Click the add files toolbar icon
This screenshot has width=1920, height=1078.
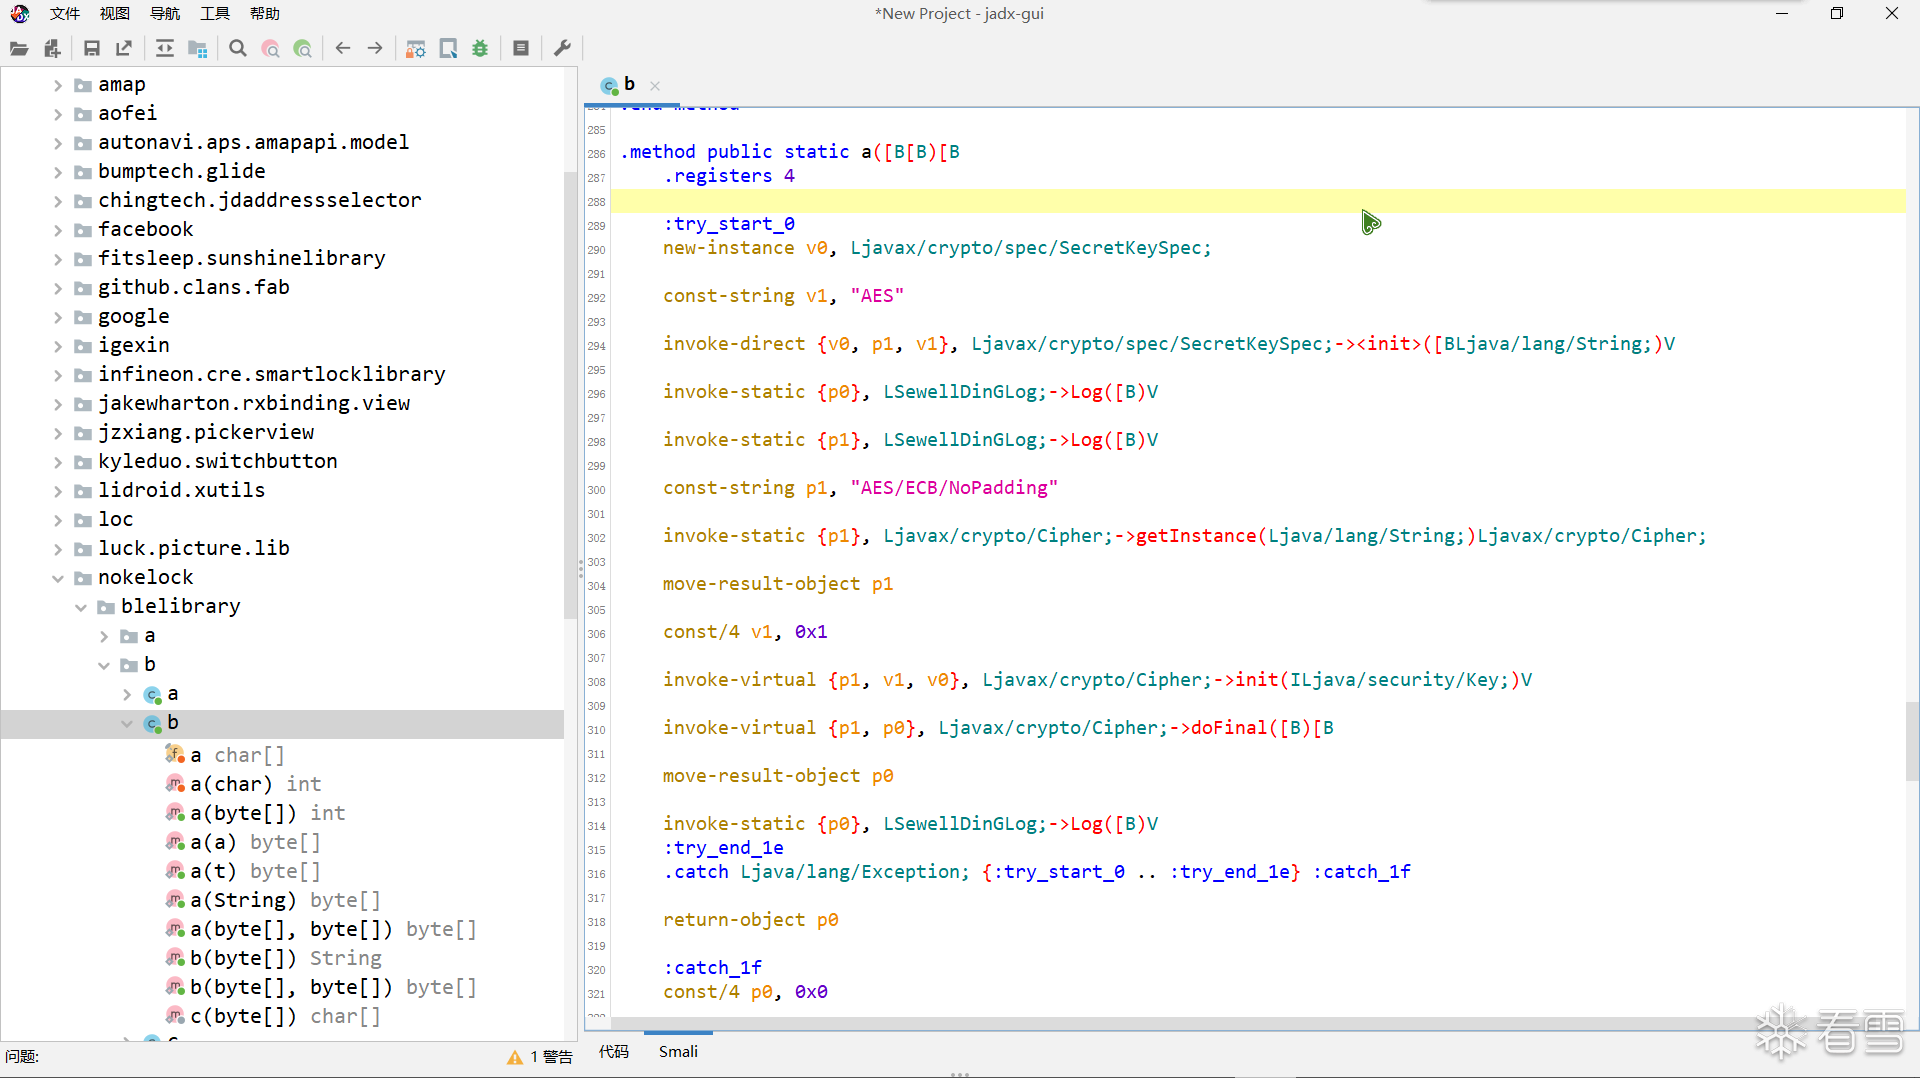(x=52, y=48)
